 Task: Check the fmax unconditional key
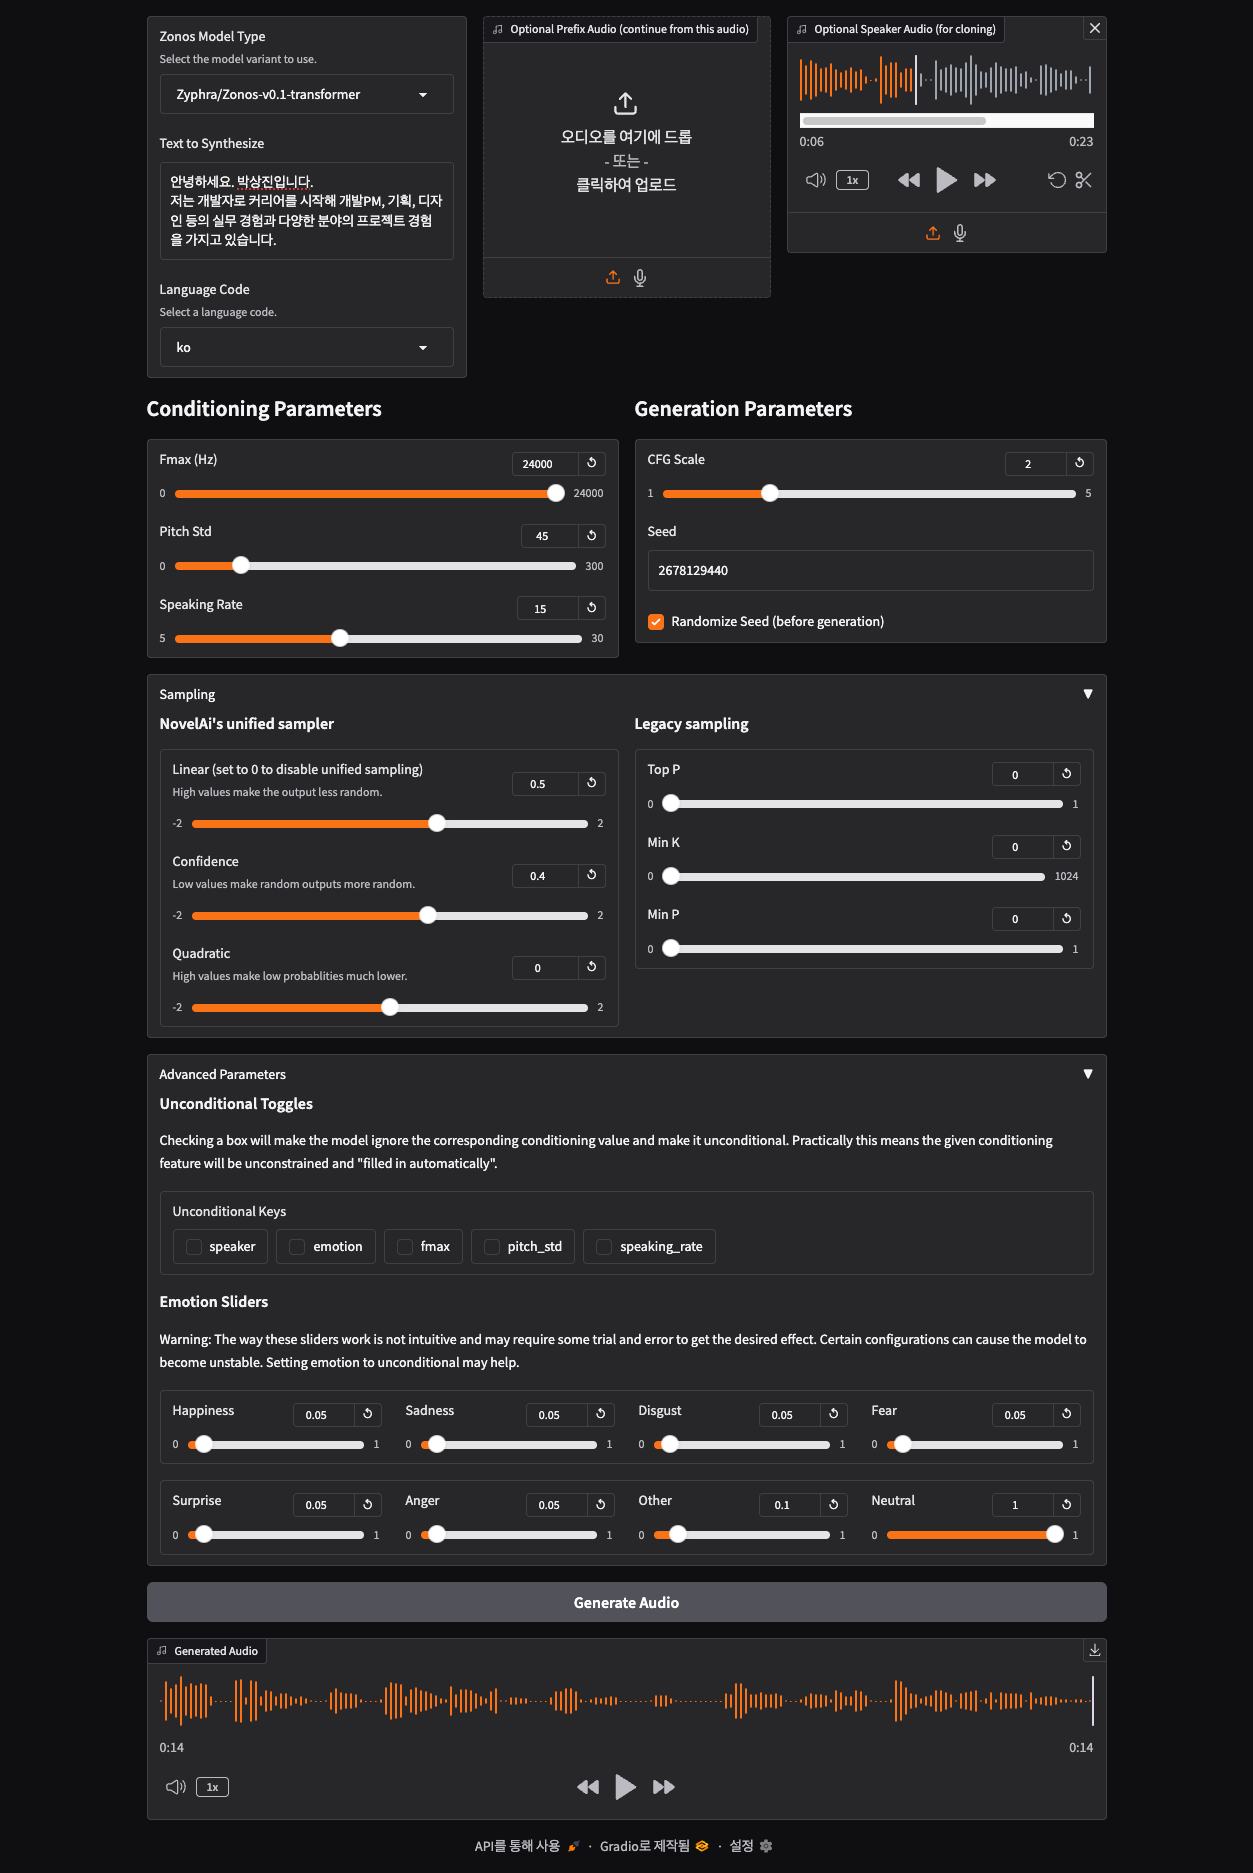tap(405, 1247)
